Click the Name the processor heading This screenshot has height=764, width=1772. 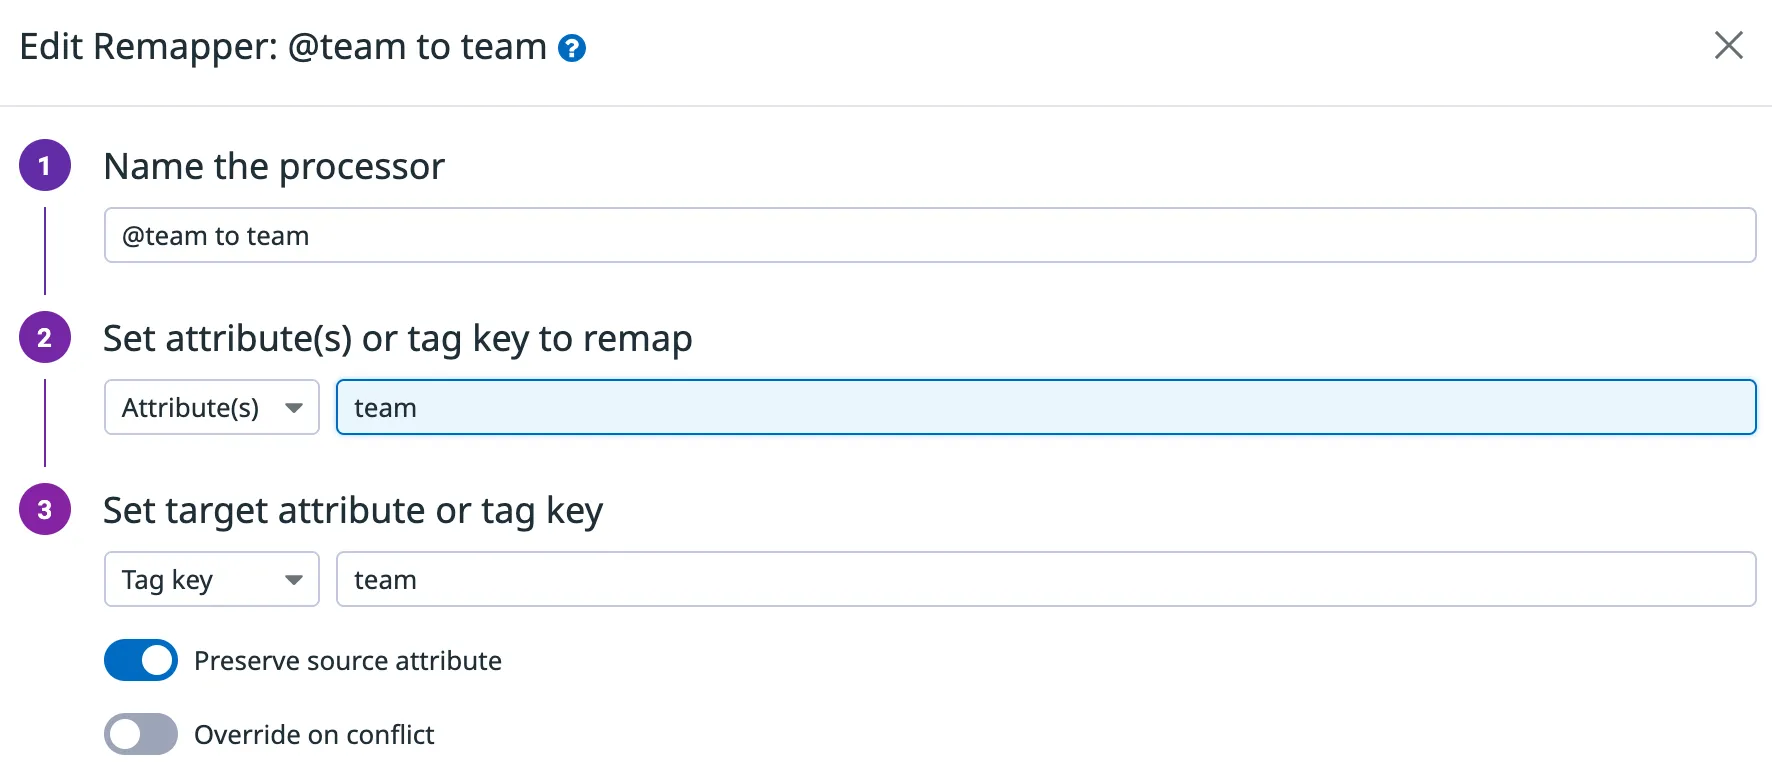274,166
